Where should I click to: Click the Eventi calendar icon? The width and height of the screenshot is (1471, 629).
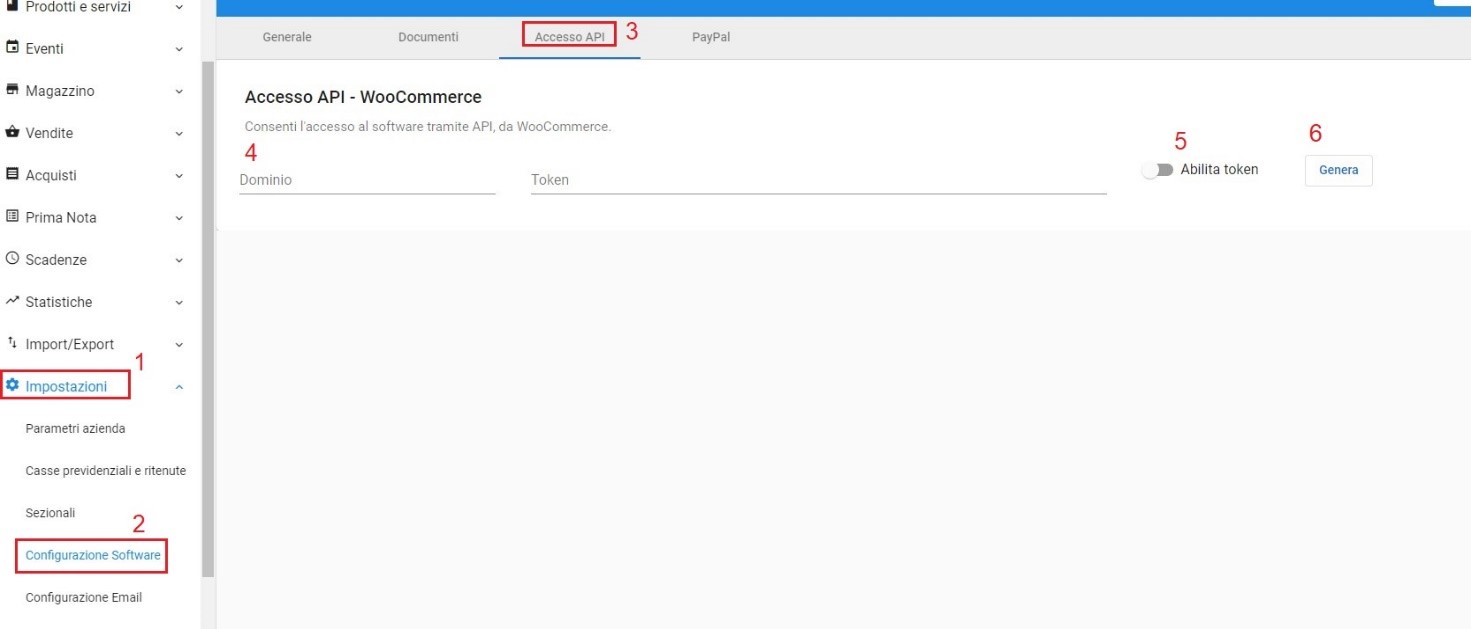pos(13,48)
